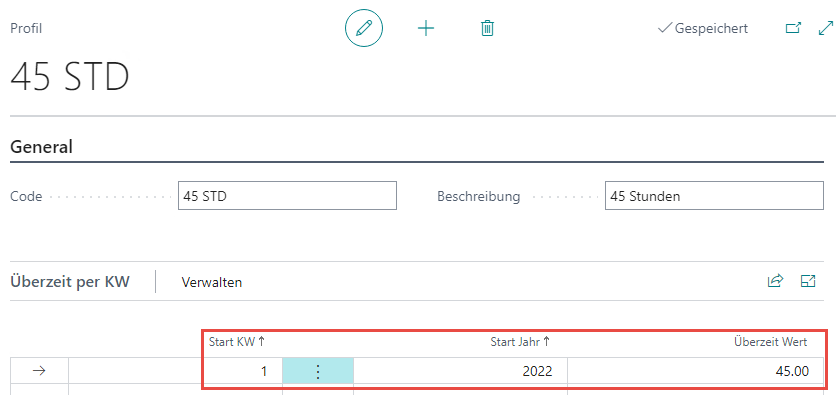Open row options three-dot menu
This screenshot has width=836, height=395.
tap(318, 371)
